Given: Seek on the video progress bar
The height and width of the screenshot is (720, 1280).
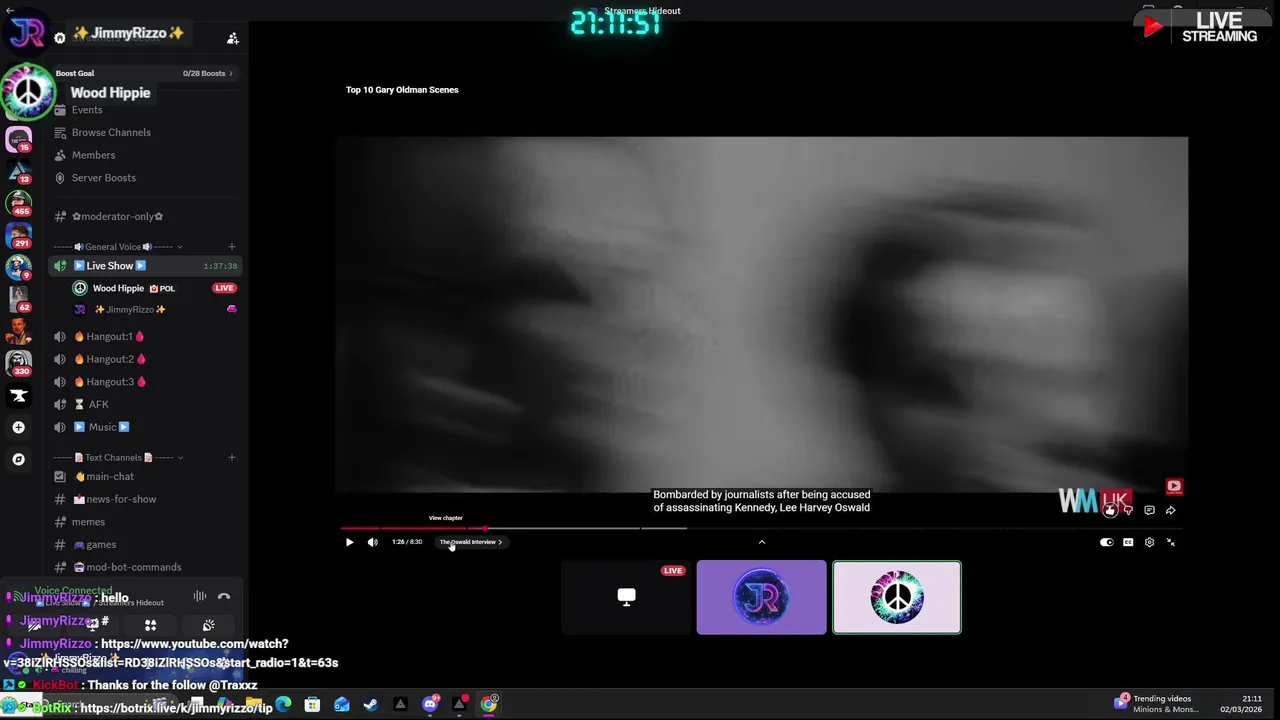Looking at the screenshot, I should pyautogui.click(x=762, y=528).
